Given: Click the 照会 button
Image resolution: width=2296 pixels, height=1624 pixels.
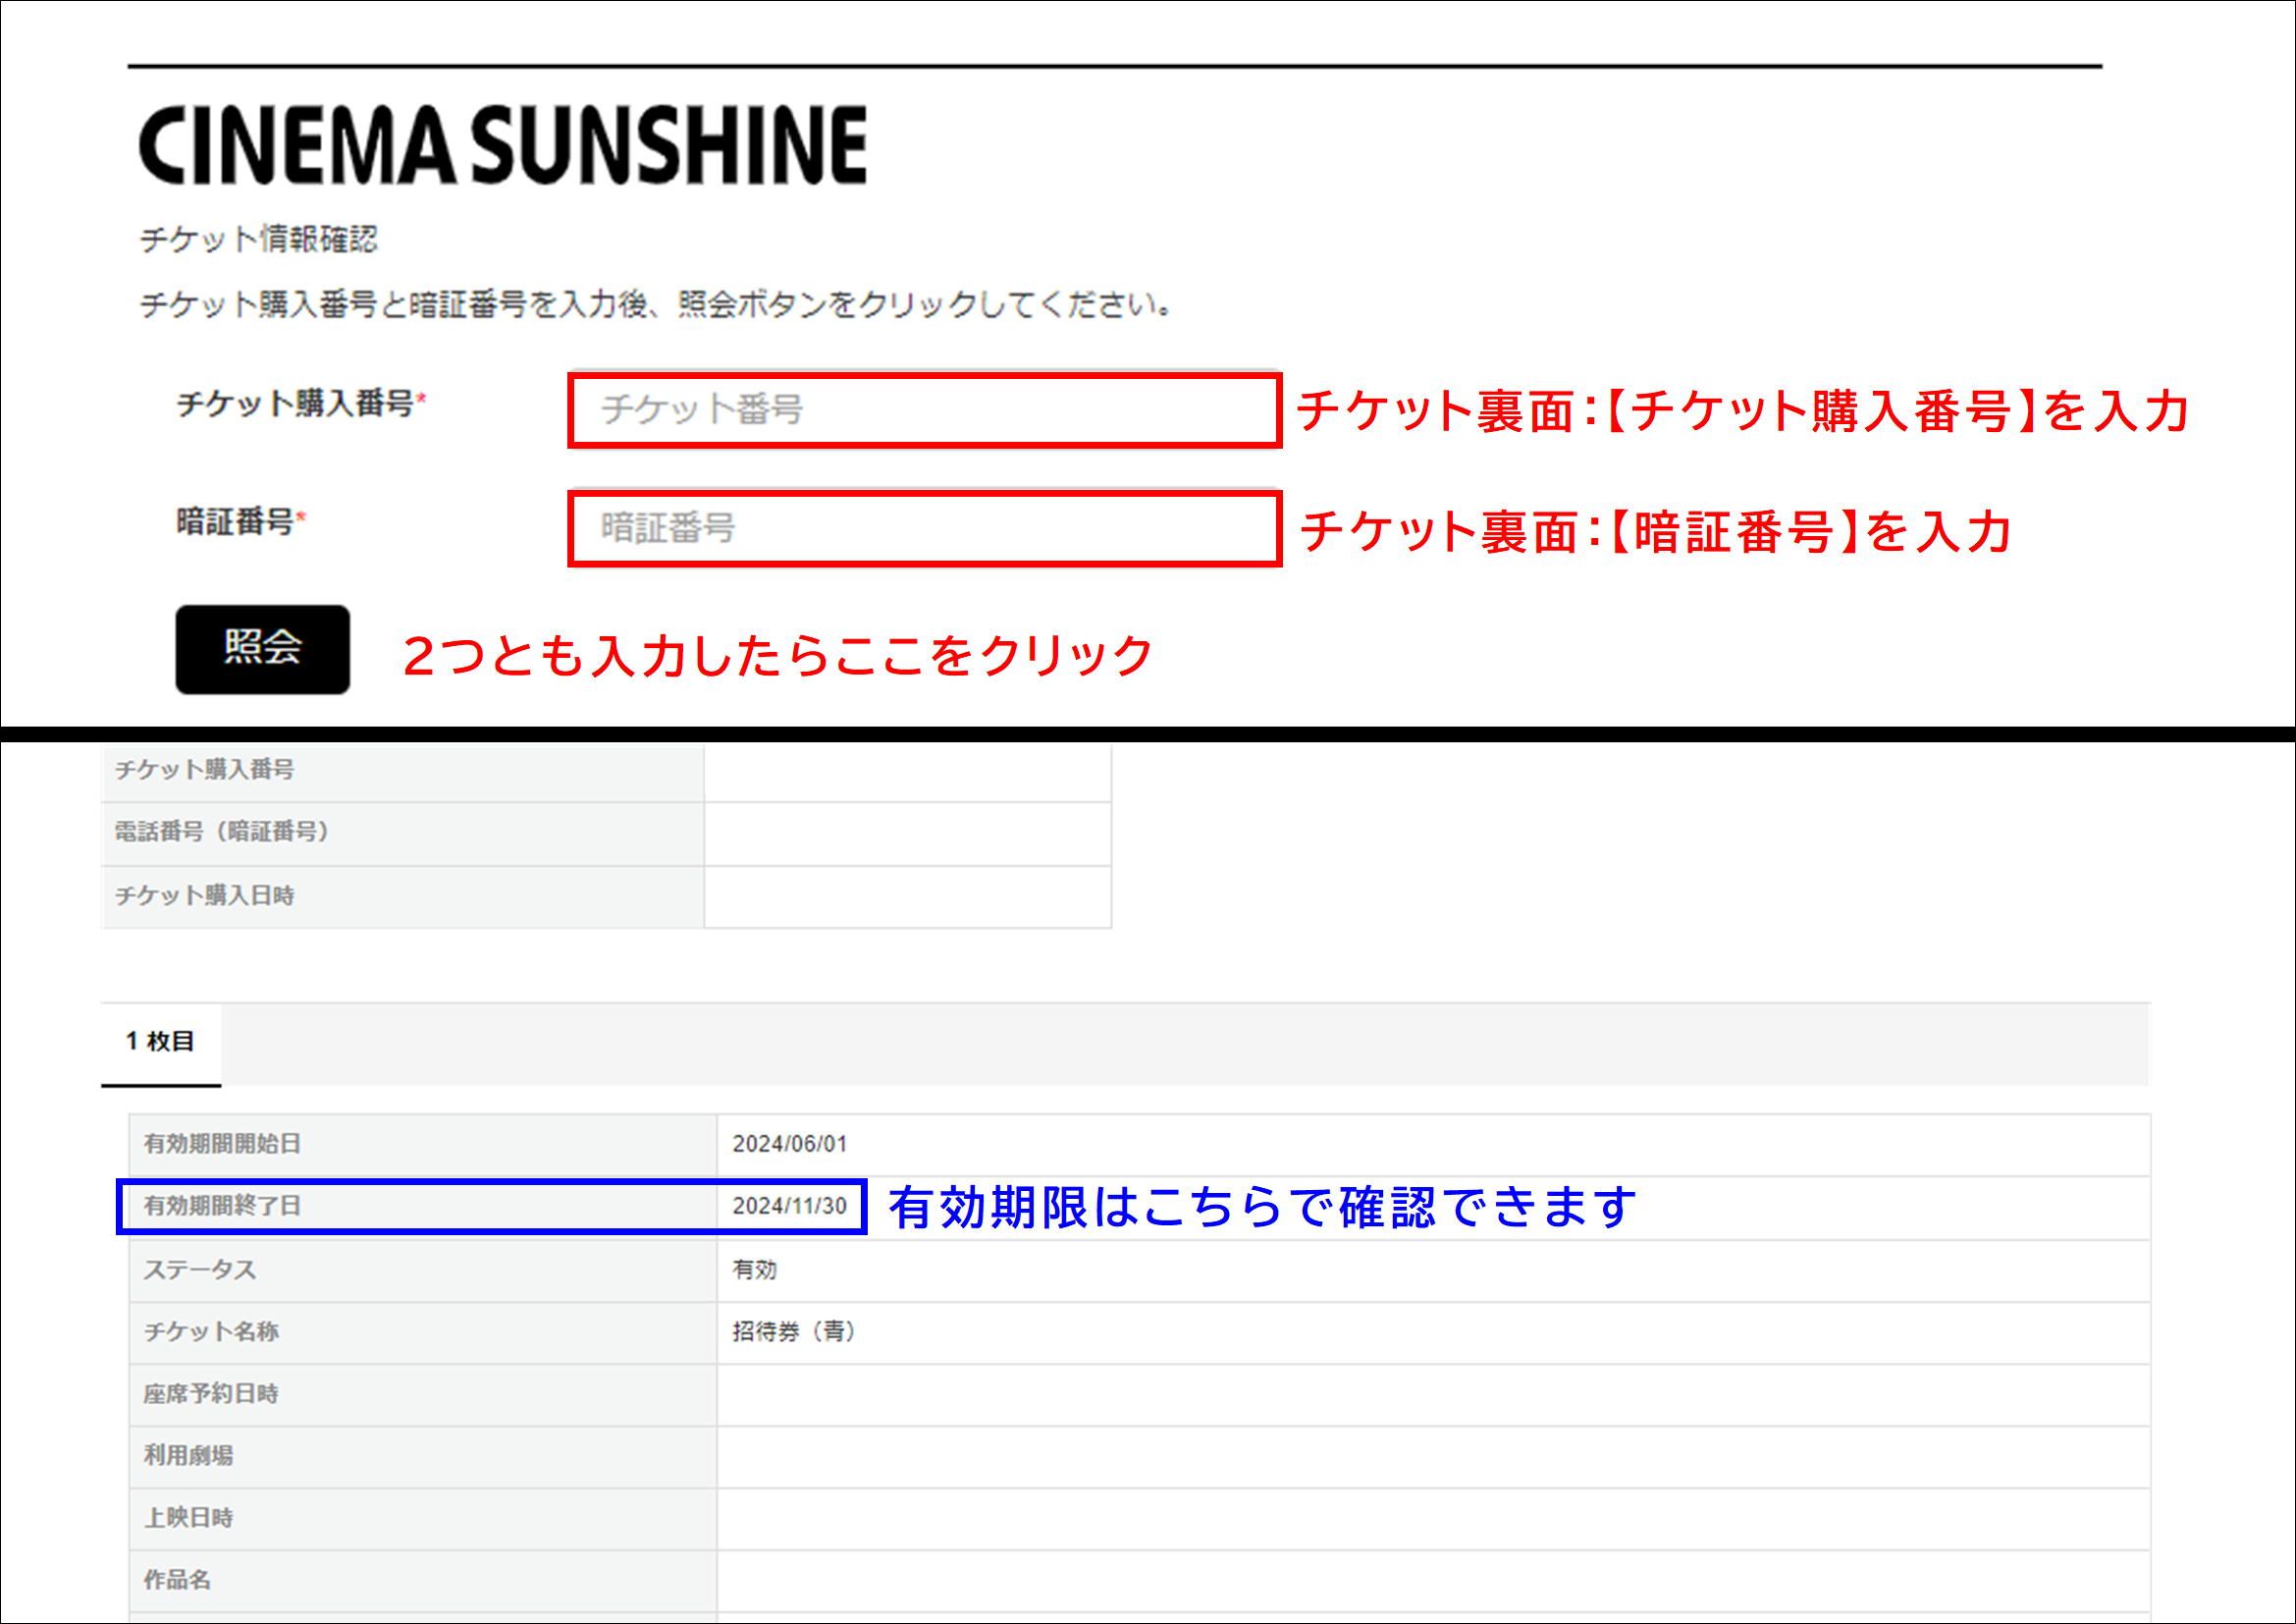Looking at the screenshot, I should (263, 649).
